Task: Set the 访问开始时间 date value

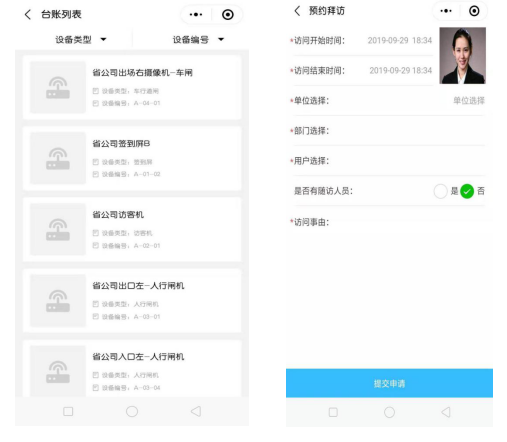Action: (x=400, y=40)
